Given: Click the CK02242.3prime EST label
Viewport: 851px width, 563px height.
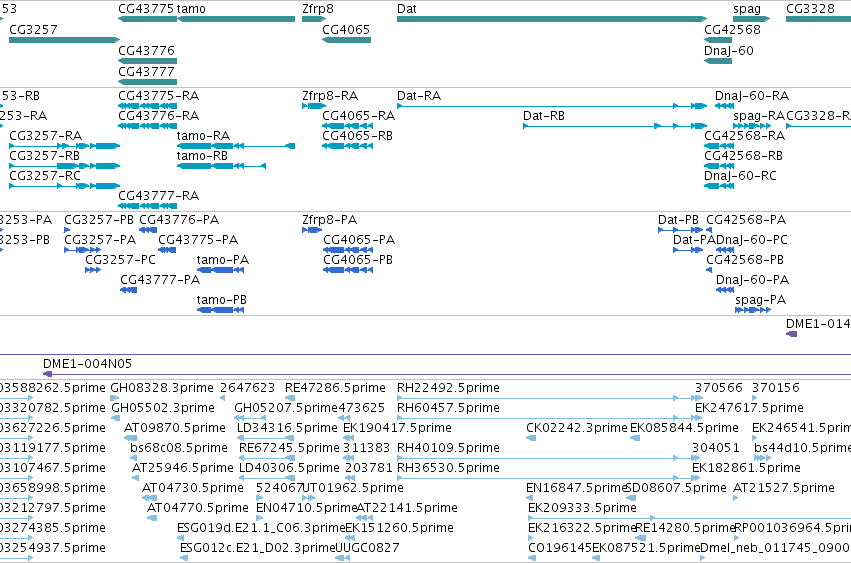Looking at the screenshot, I should [576, 428].
